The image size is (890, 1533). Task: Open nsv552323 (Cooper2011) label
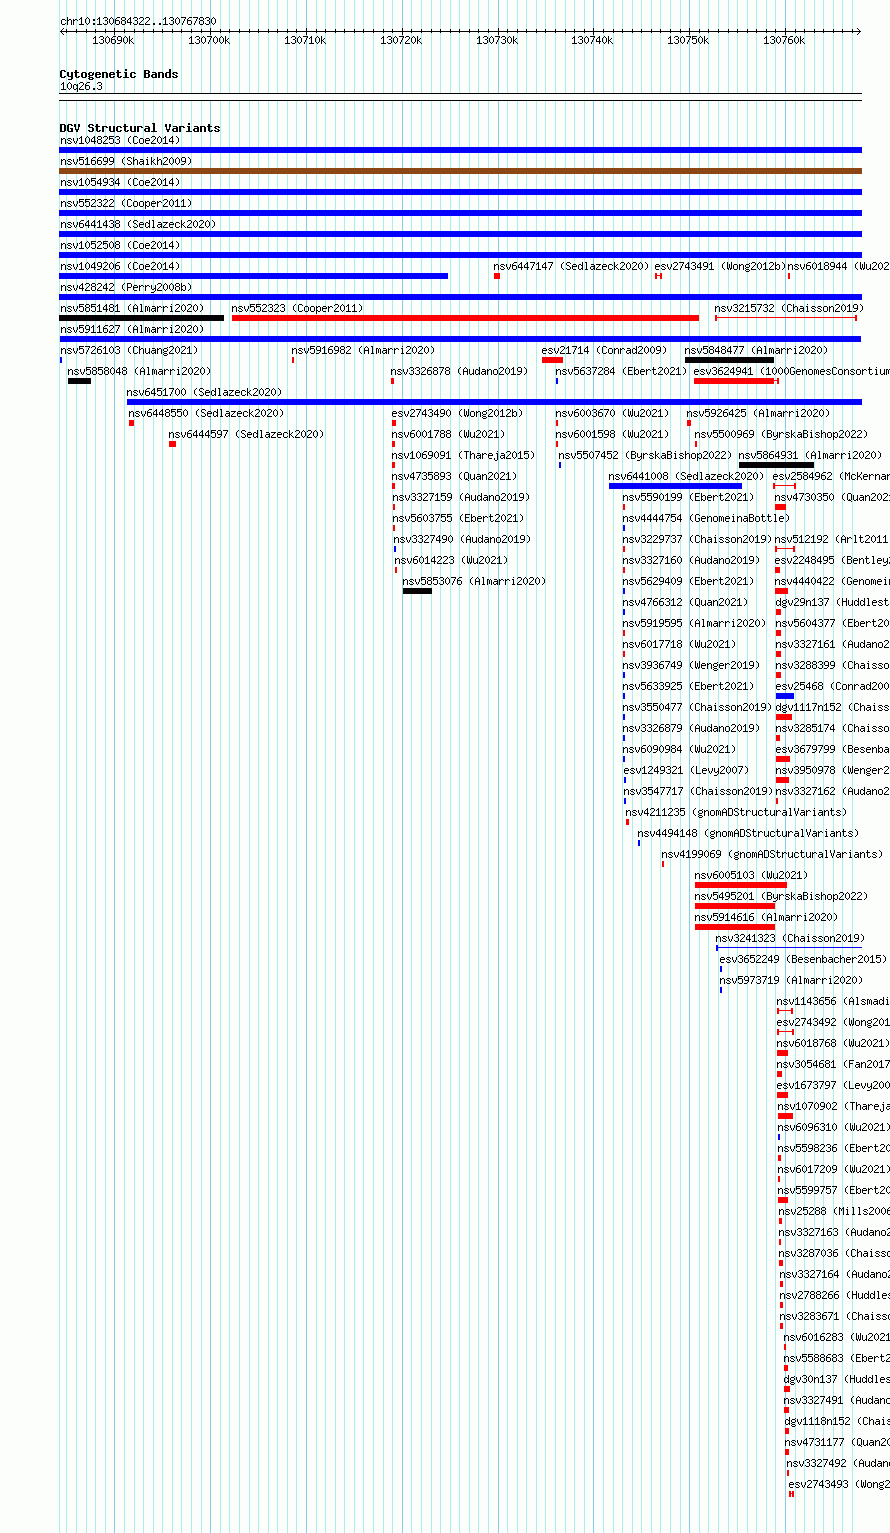point(298,308)
